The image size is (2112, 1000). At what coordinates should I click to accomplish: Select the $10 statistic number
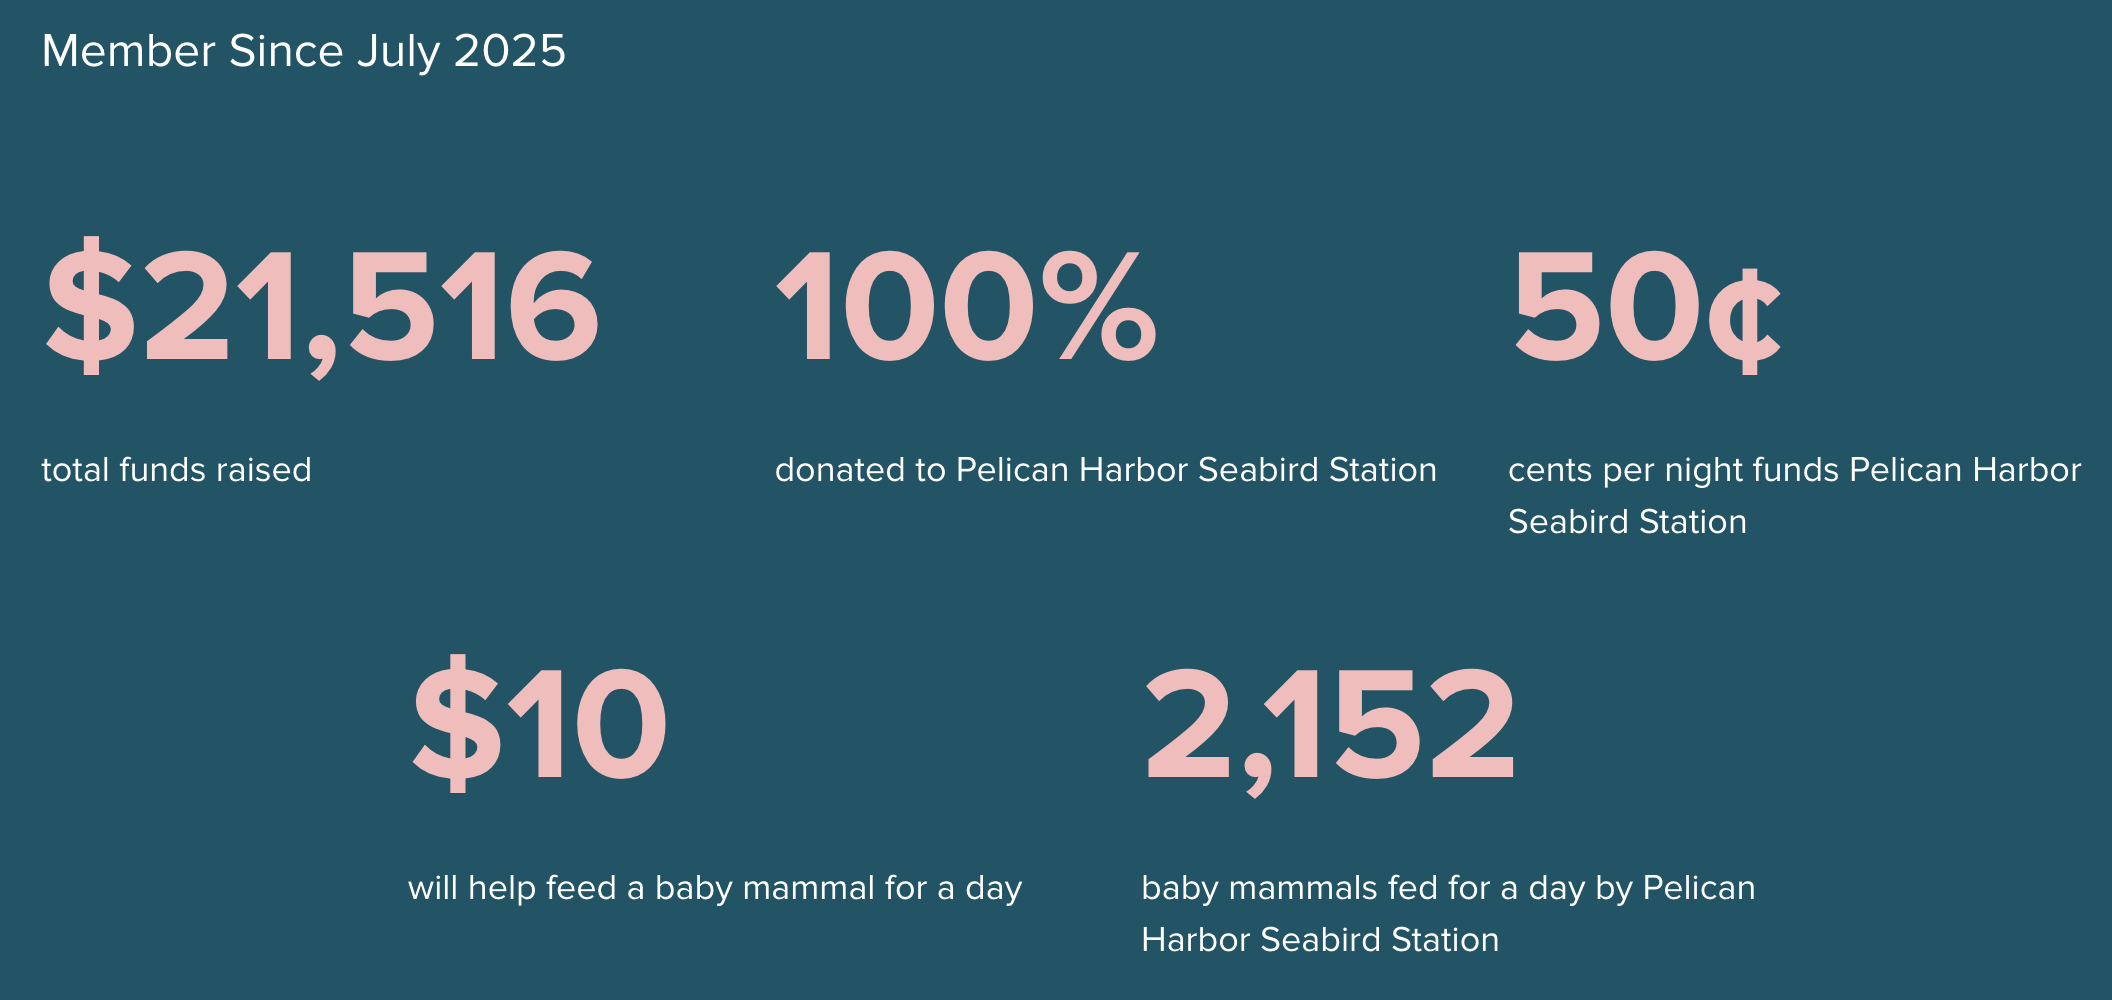tap(540, 724)
